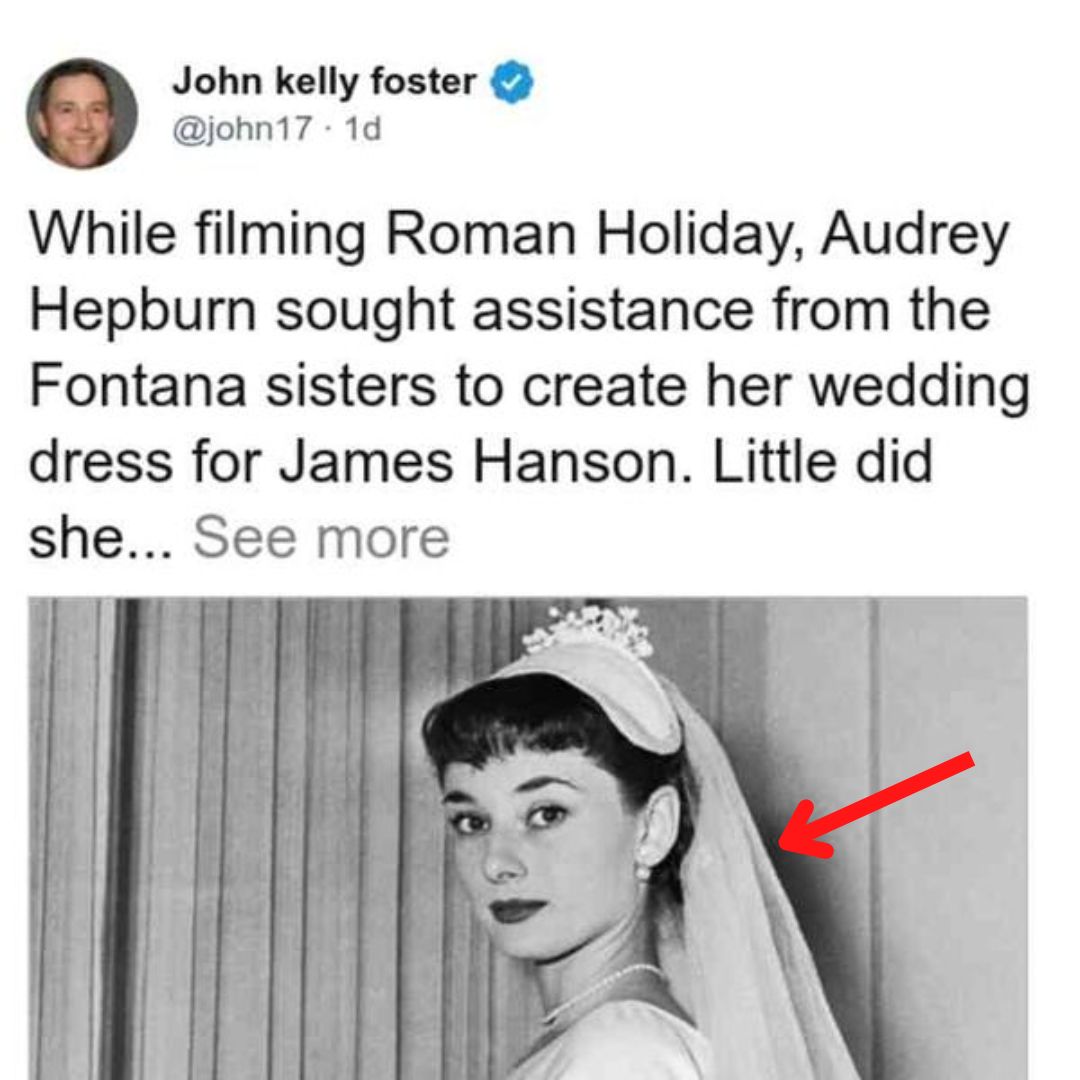Viewport: 1080px width, 1080px height.
Task: Expand the post with See more
Action: click(x=321, y=538)
